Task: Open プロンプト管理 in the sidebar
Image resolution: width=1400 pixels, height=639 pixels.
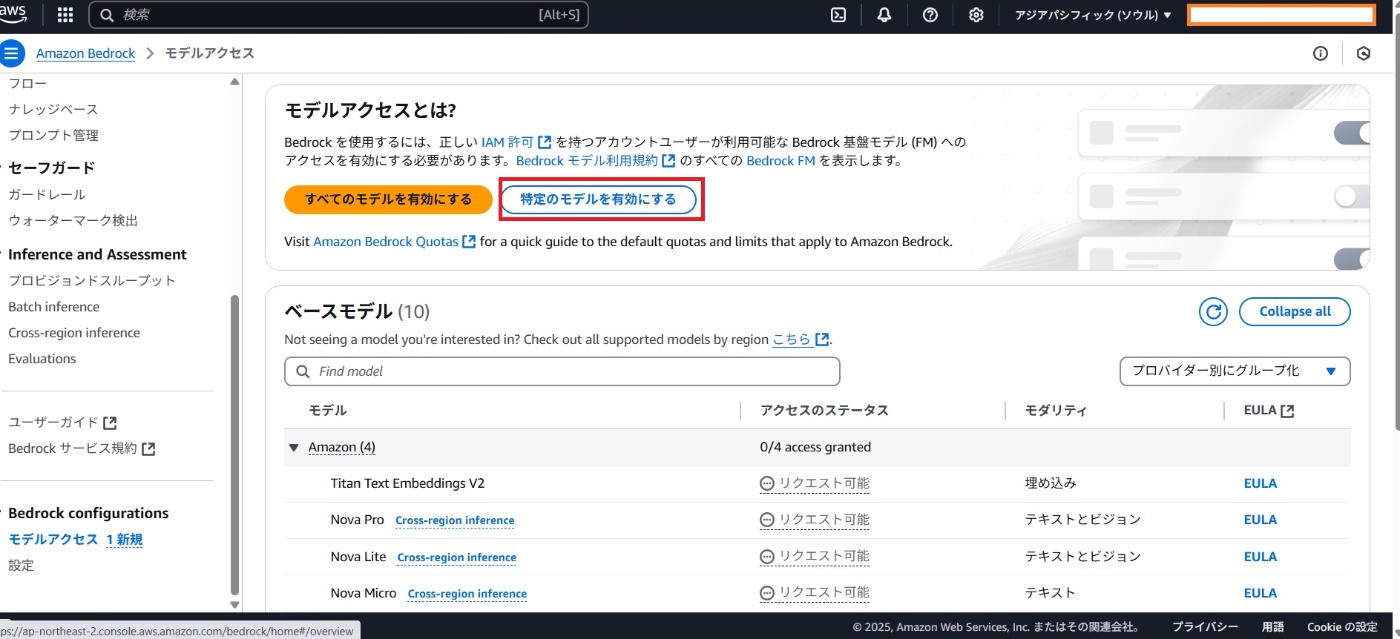Action: point(53,135)
